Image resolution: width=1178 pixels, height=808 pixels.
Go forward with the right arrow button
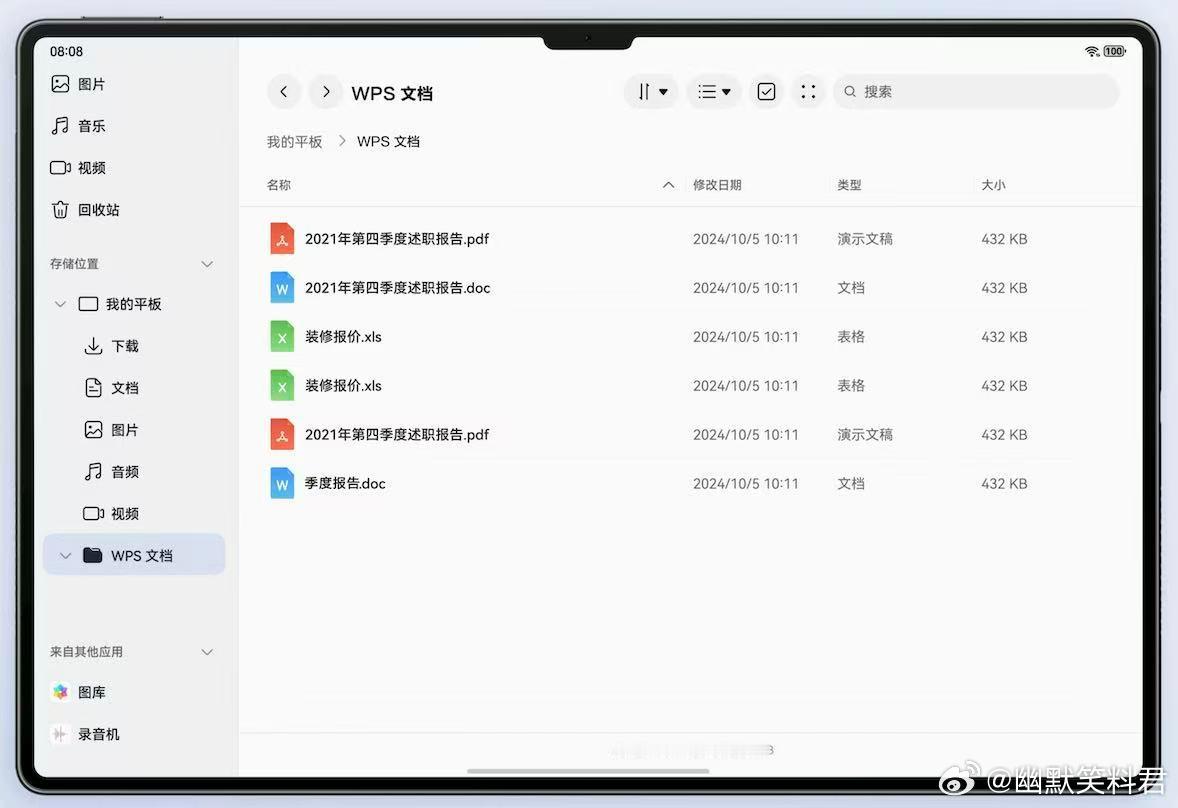(325, 92)
